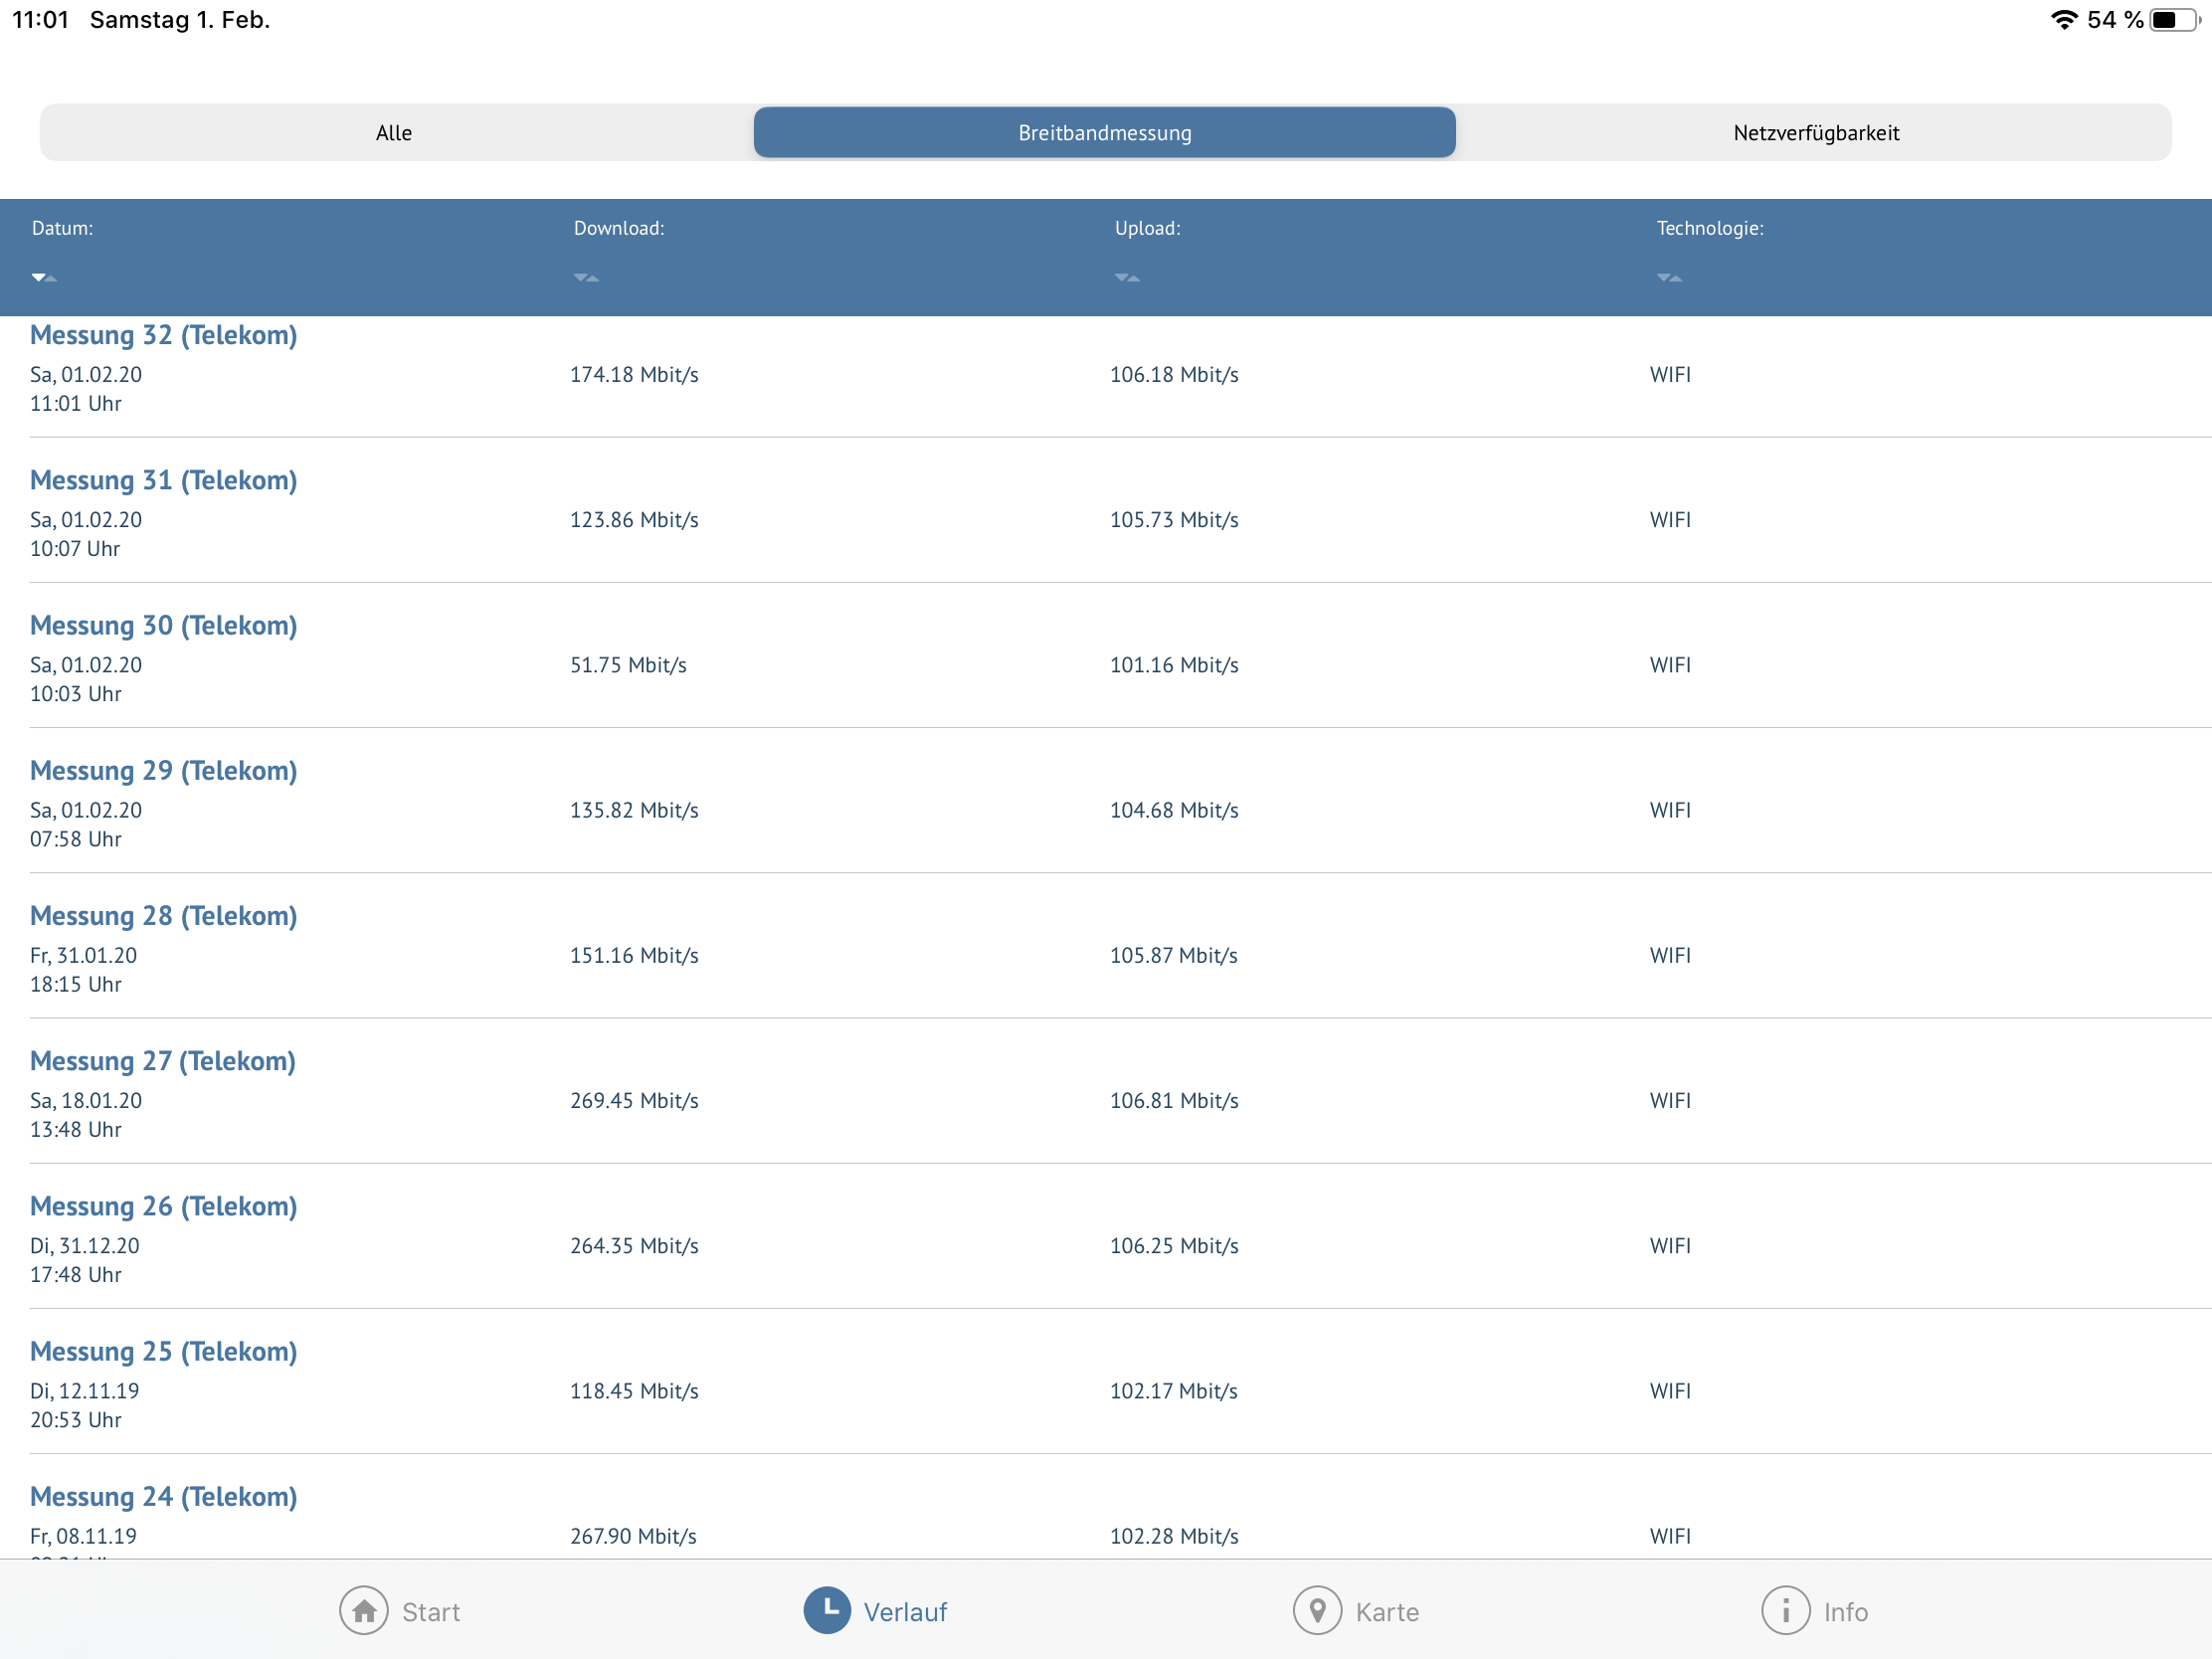Select the 269.45 Mbit/s download value
The image size is (2212, 1659).
coord(634,1101)
